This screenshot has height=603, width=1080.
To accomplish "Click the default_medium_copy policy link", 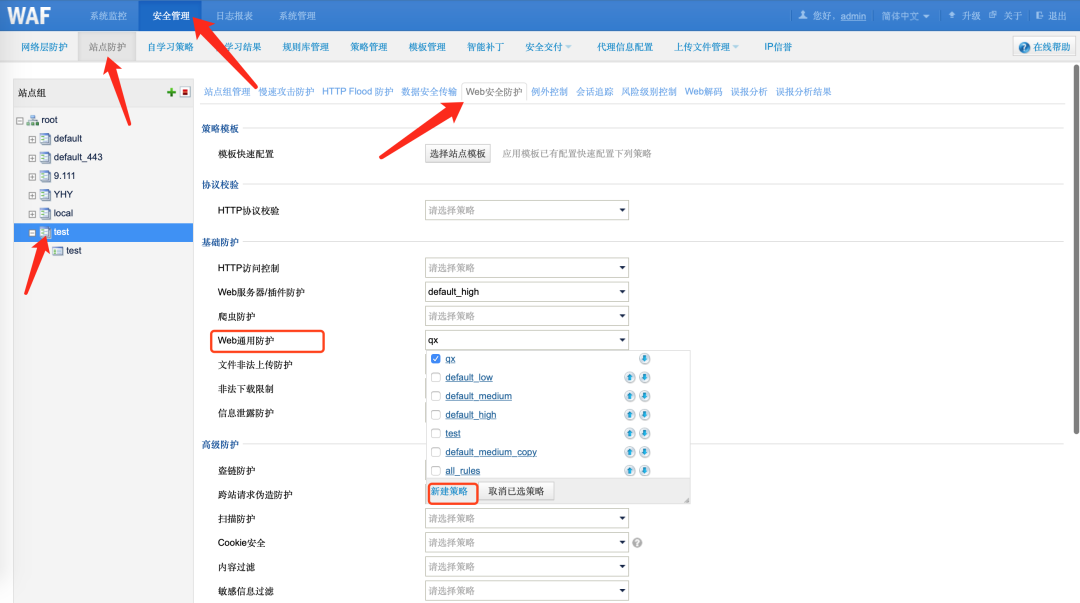I will point(489,452).
